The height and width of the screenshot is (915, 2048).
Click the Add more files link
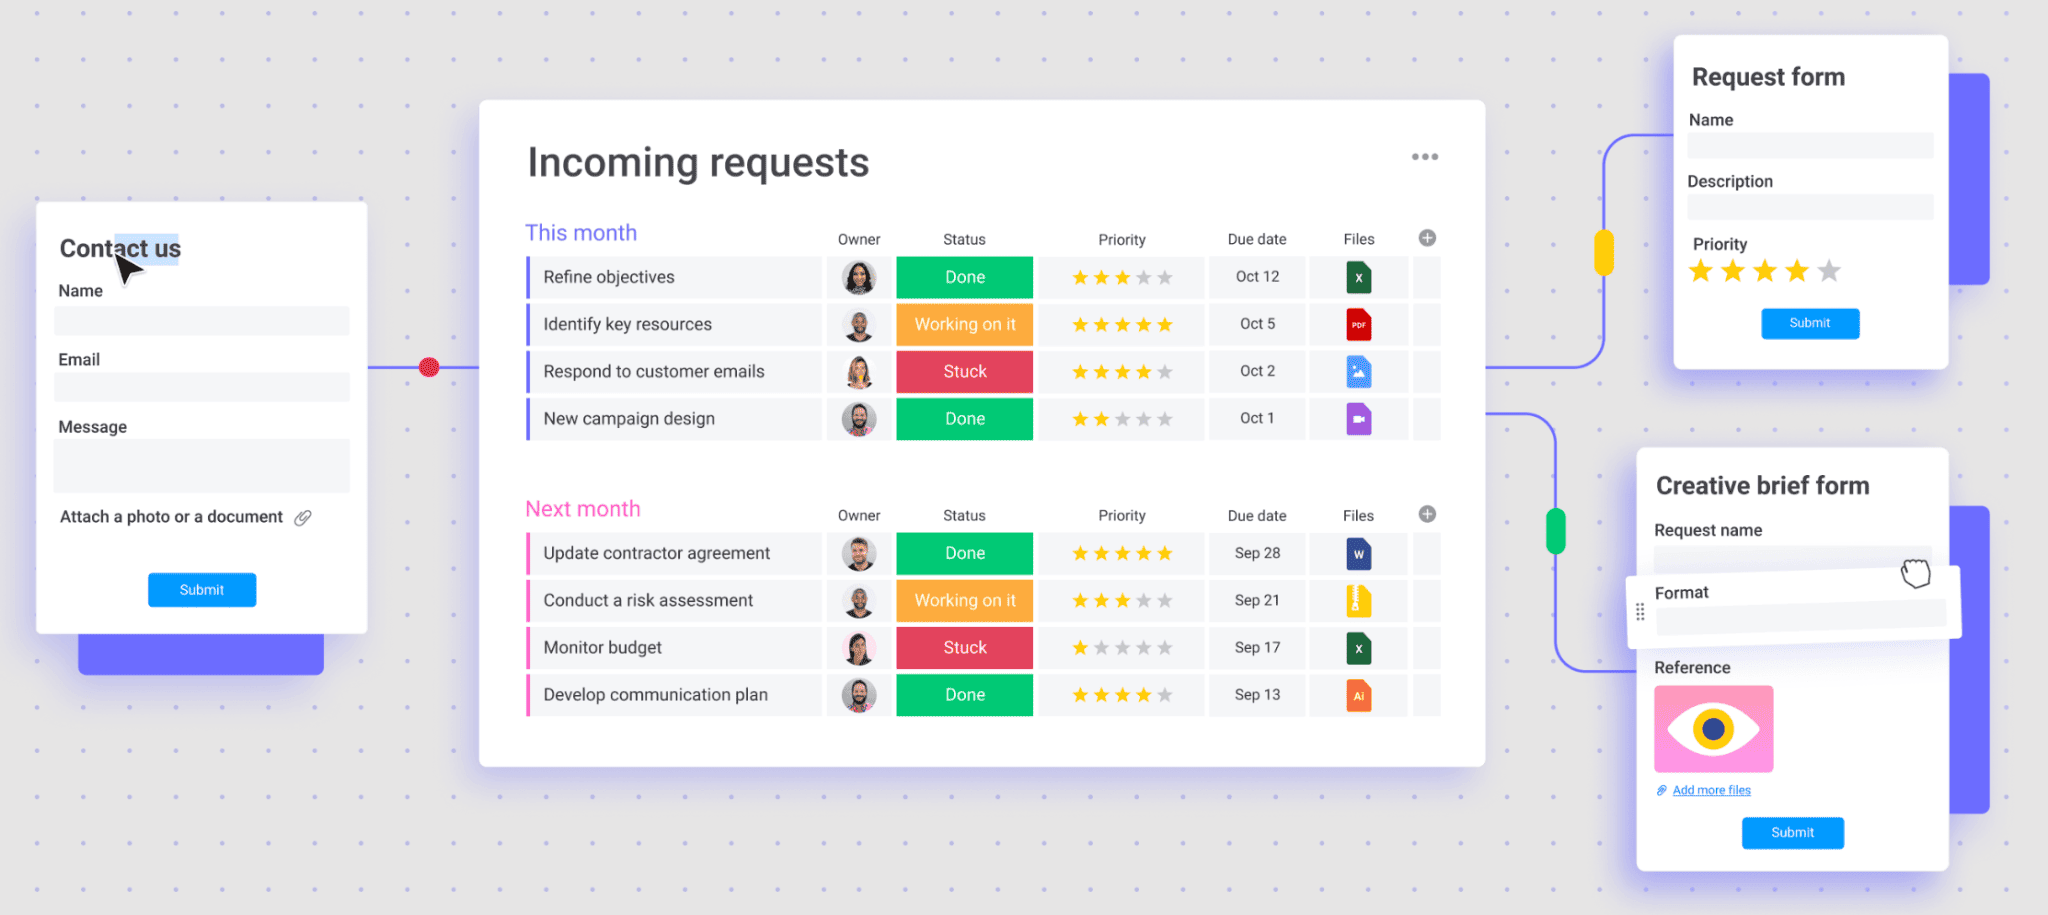(1710, 790)
